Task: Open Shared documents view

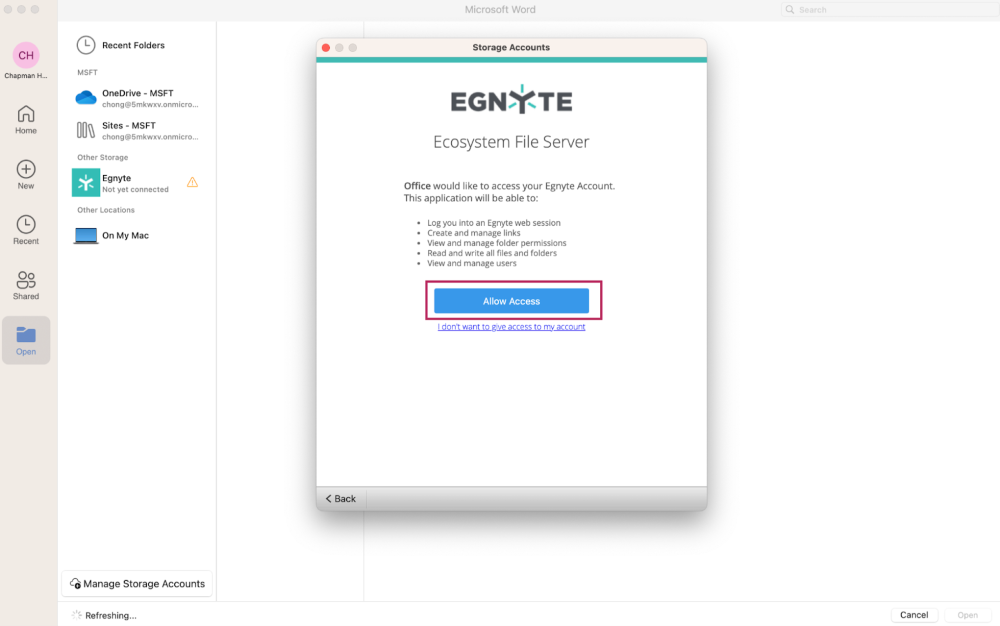Action: (26, 286)
